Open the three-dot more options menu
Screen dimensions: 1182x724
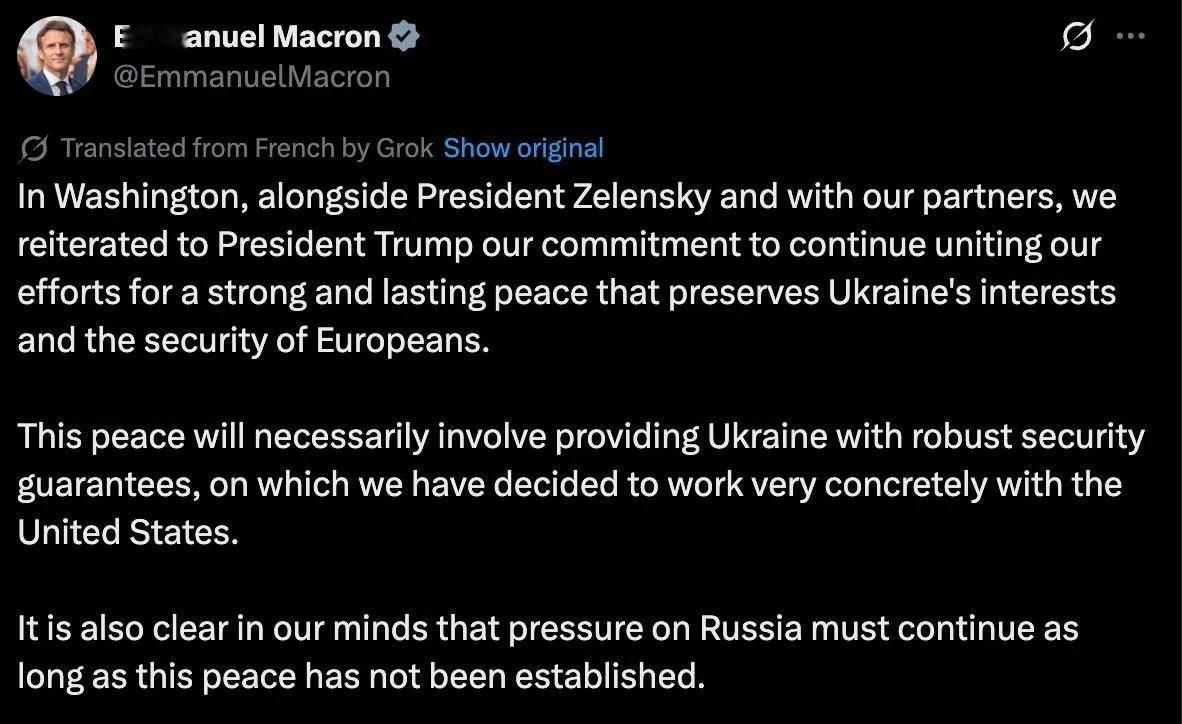click(x=1131, y=35)
